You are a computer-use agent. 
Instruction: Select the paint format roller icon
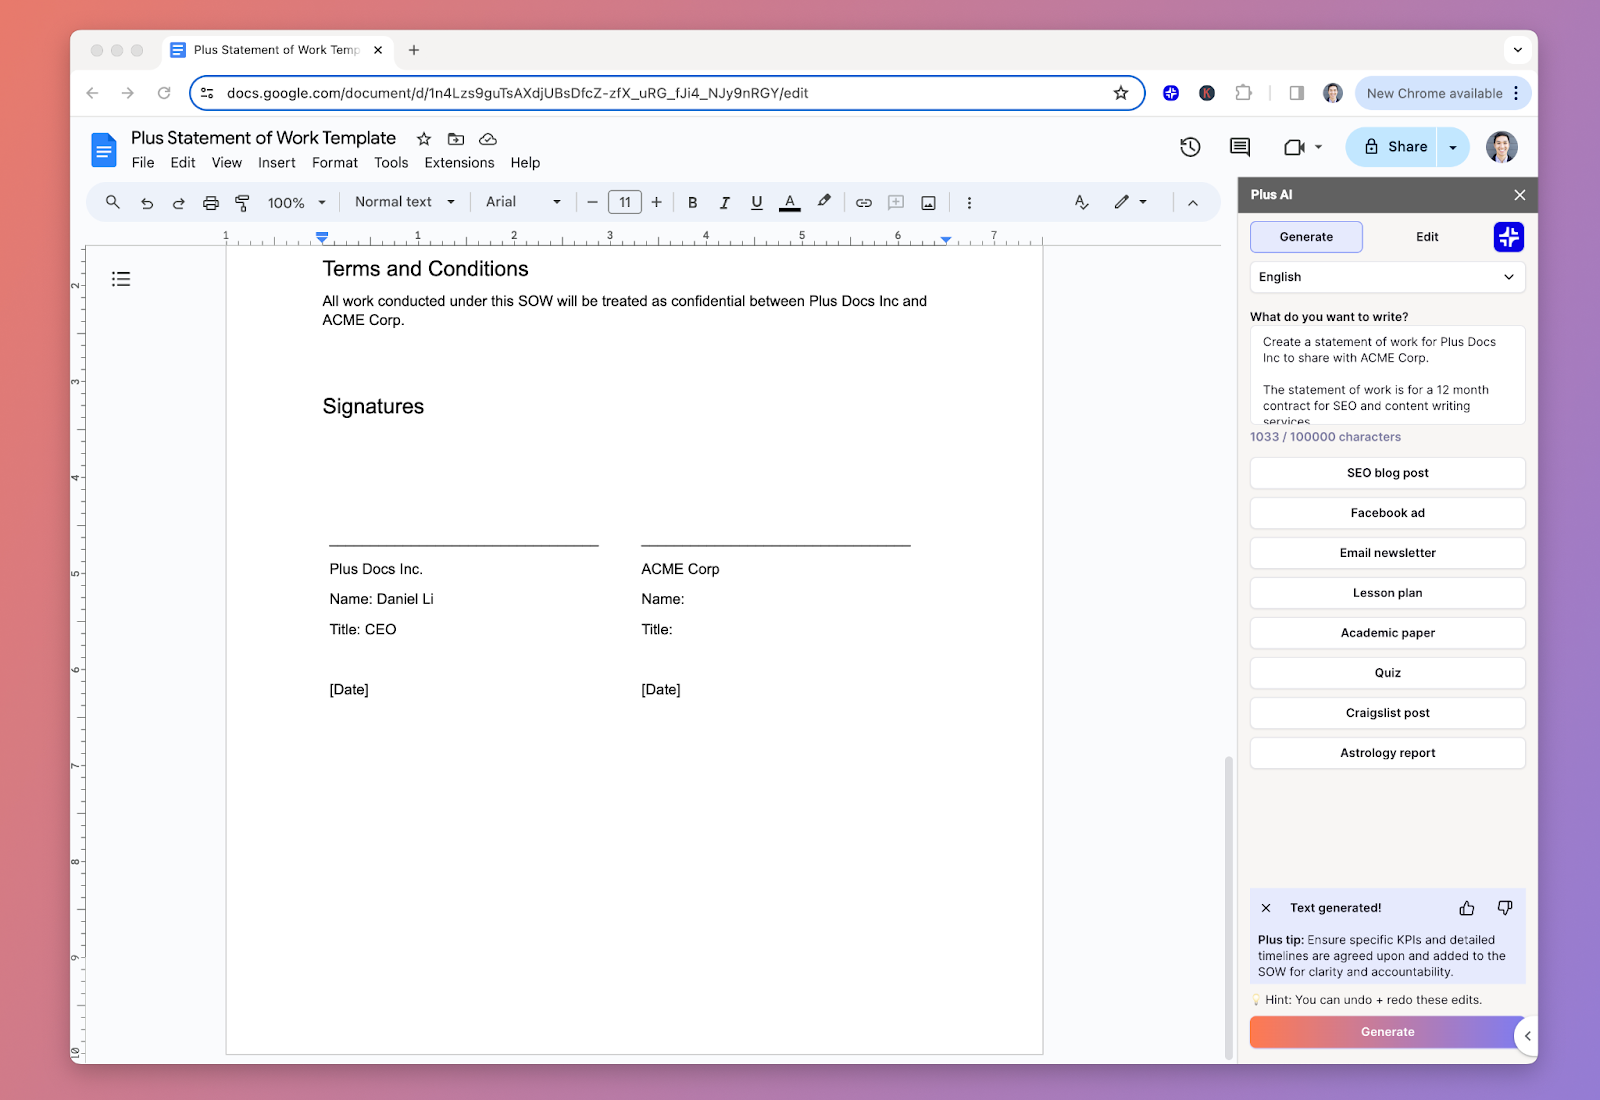click(x=242, y=203)
